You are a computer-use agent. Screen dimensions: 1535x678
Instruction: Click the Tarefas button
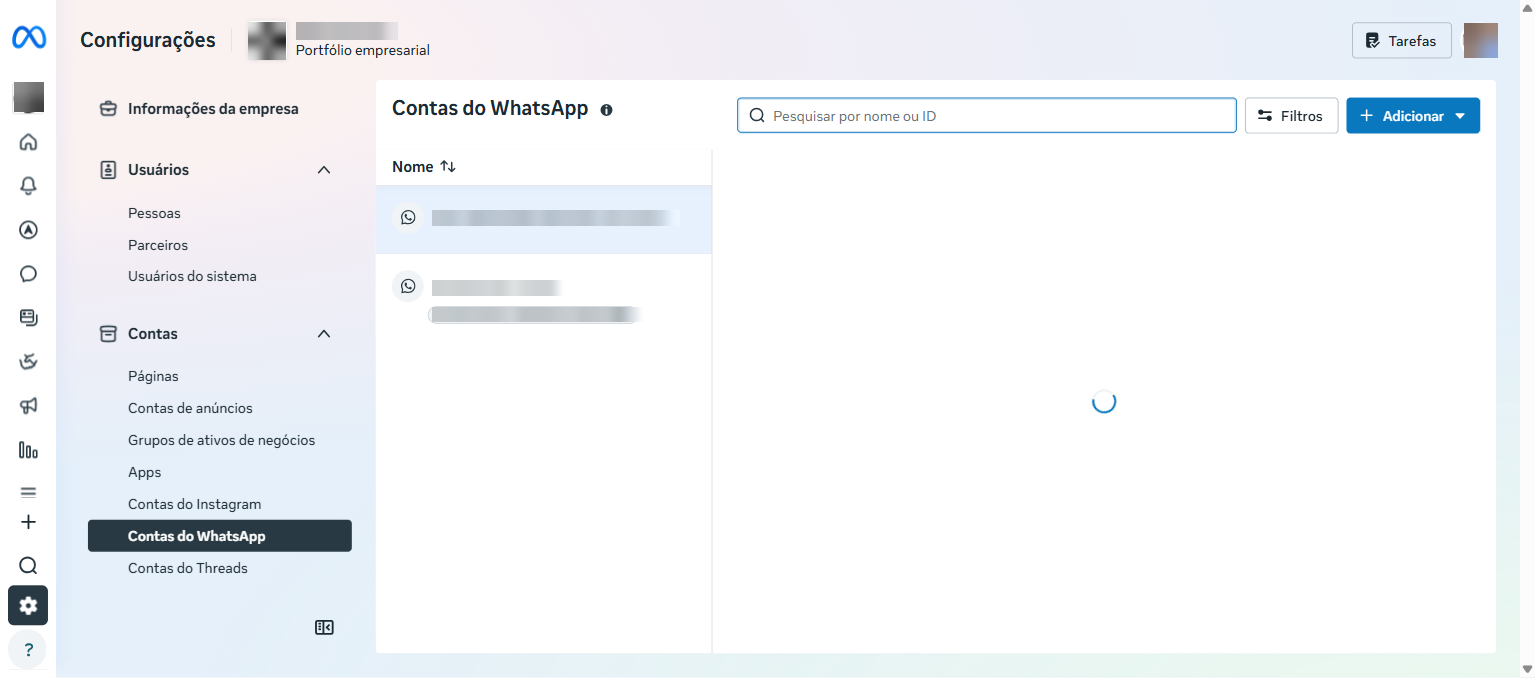(1402, 41)
